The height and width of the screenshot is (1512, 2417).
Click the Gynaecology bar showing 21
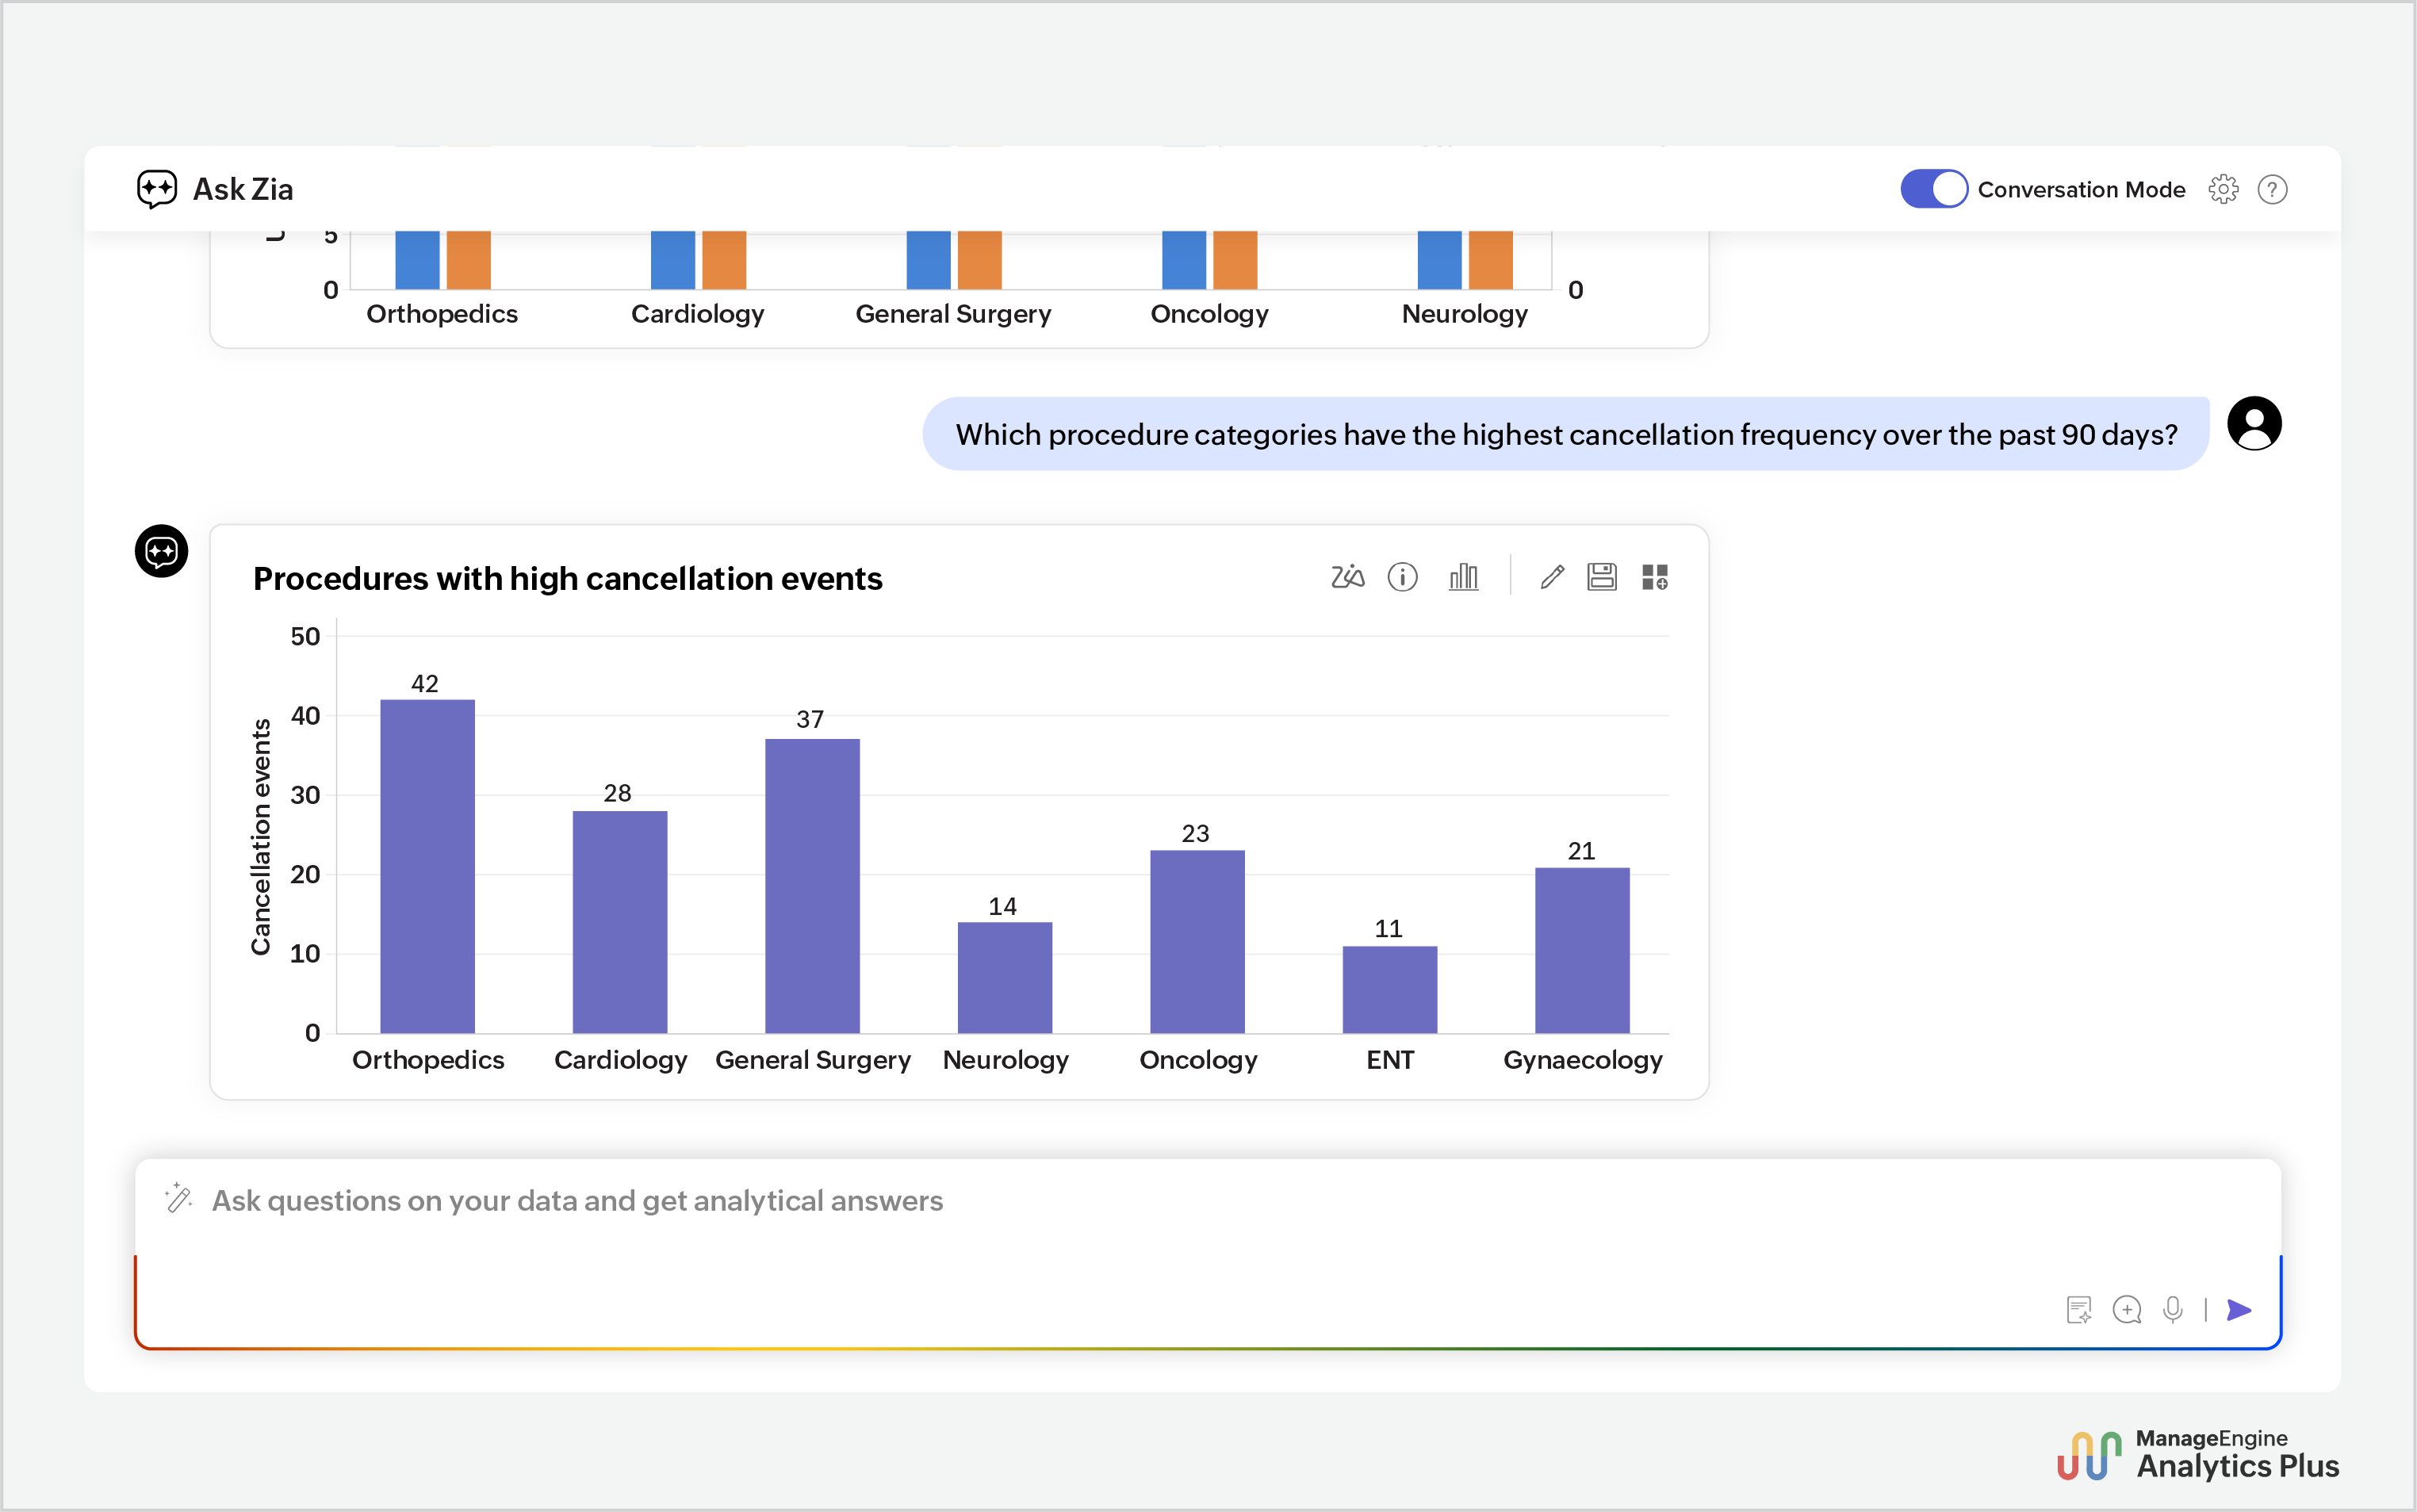[1583, 950]
